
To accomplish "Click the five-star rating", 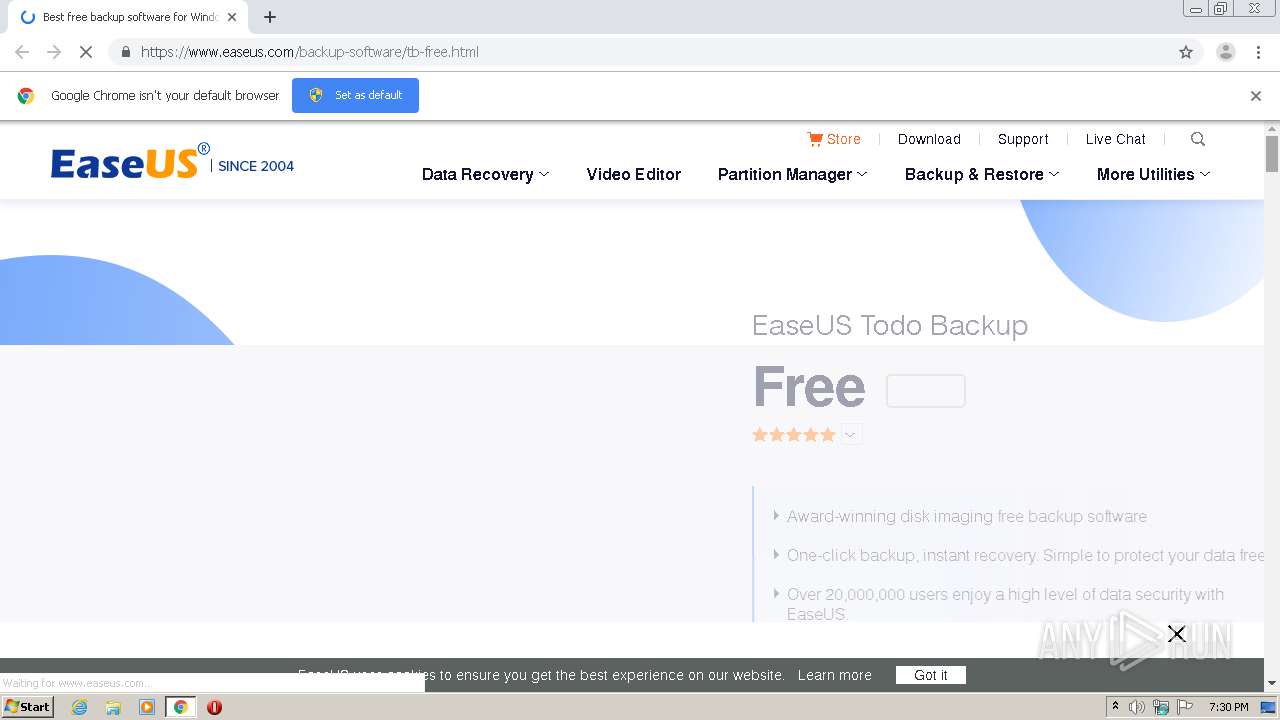I will [x=794, y=434].
